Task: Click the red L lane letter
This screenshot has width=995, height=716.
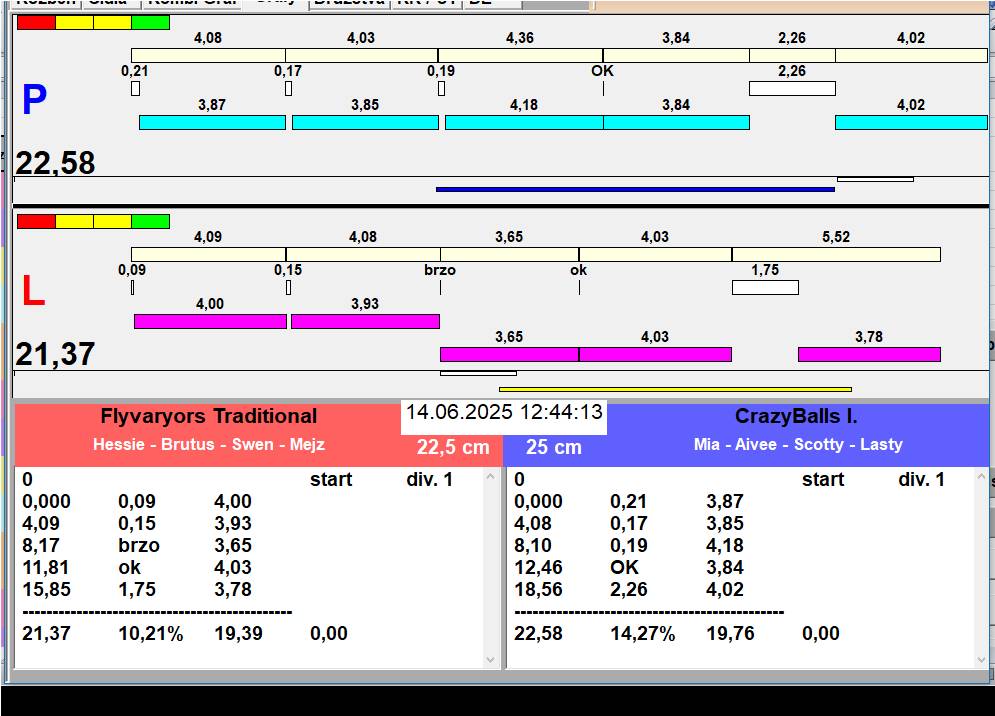Action: [x=34, y=291]
